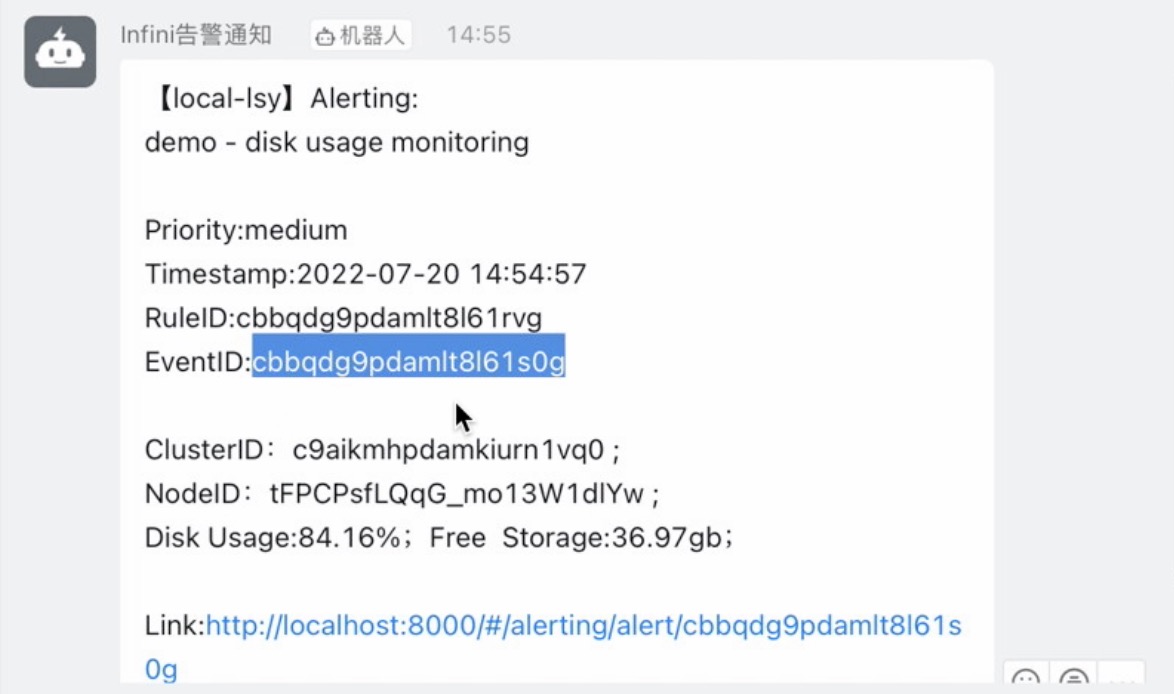This screenshot has width=1174, height=694.
Task: Click the 14:55 message time
Action: pos(478,35)
